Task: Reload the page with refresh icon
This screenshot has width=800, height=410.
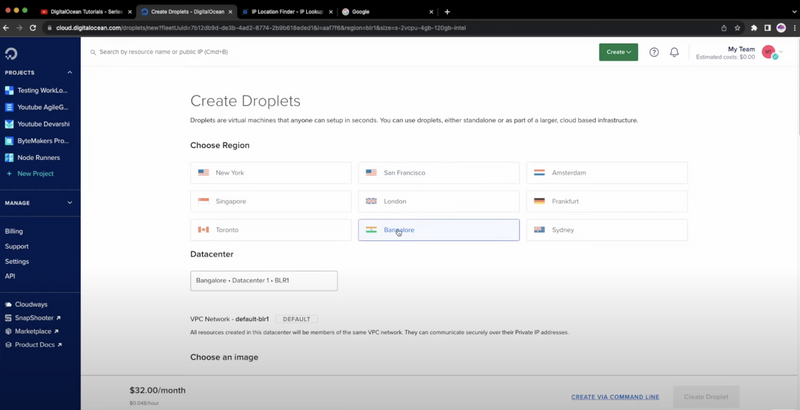Action: (x=33, y=28)
